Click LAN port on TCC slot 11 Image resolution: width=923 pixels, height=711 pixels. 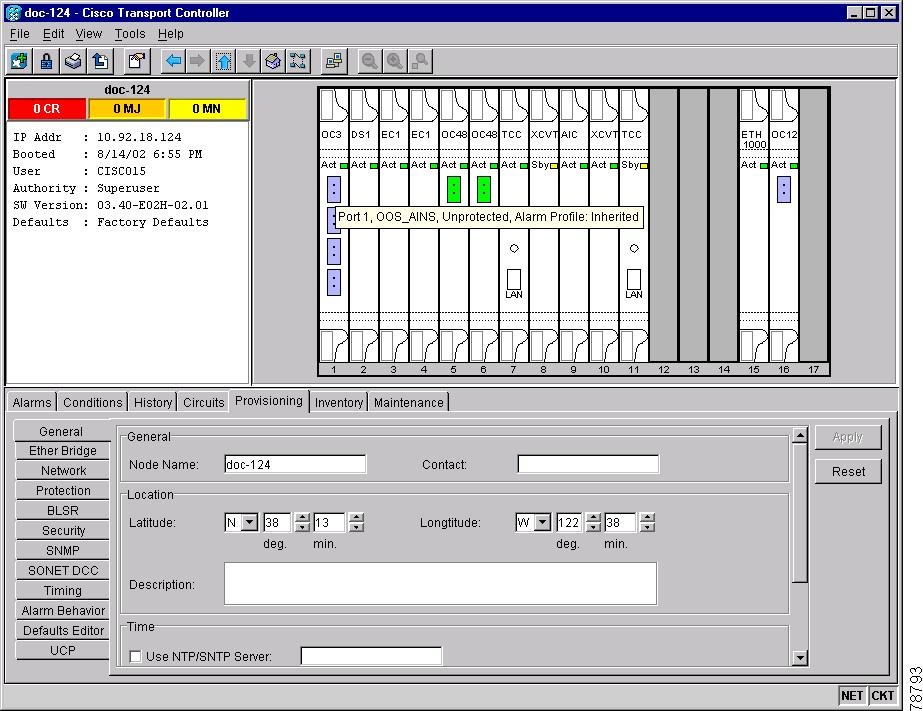tap(634, 280)
